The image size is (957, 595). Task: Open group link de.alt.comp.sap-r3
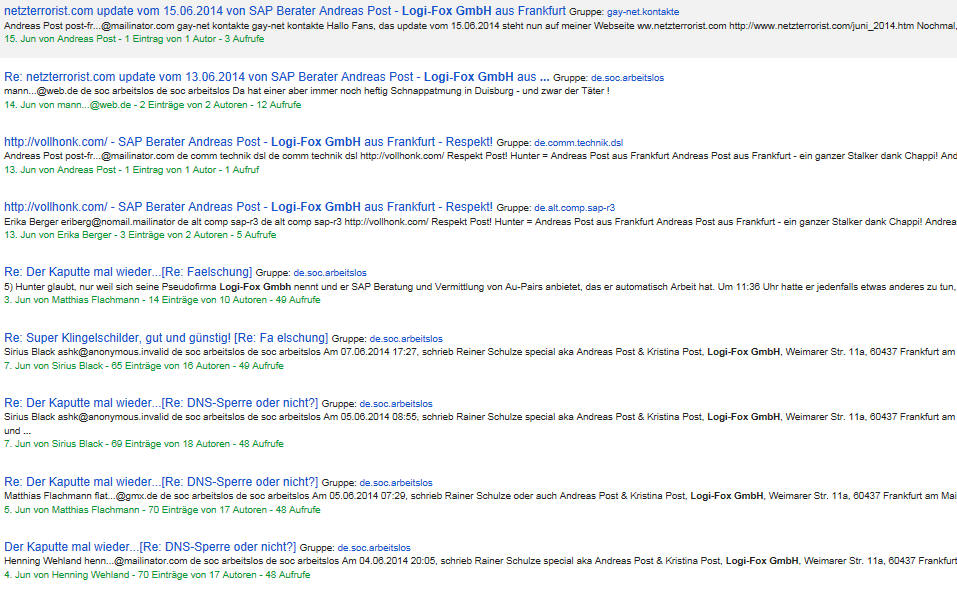point(574,207)
